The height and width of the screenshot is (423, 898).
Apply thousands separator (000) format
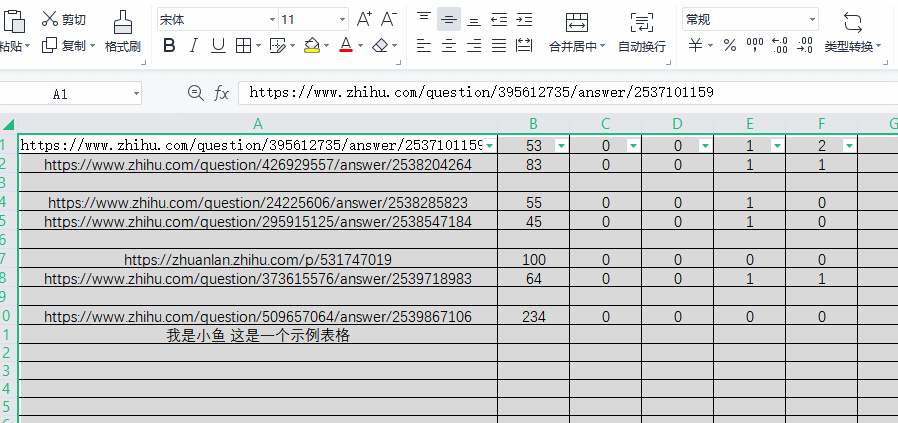pyautogui.click(x=755, y=45)
